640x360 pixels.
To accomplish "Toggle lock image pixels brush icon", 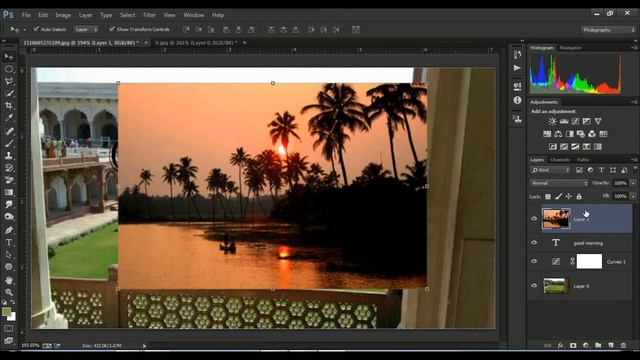I will [x=558, y=196].
